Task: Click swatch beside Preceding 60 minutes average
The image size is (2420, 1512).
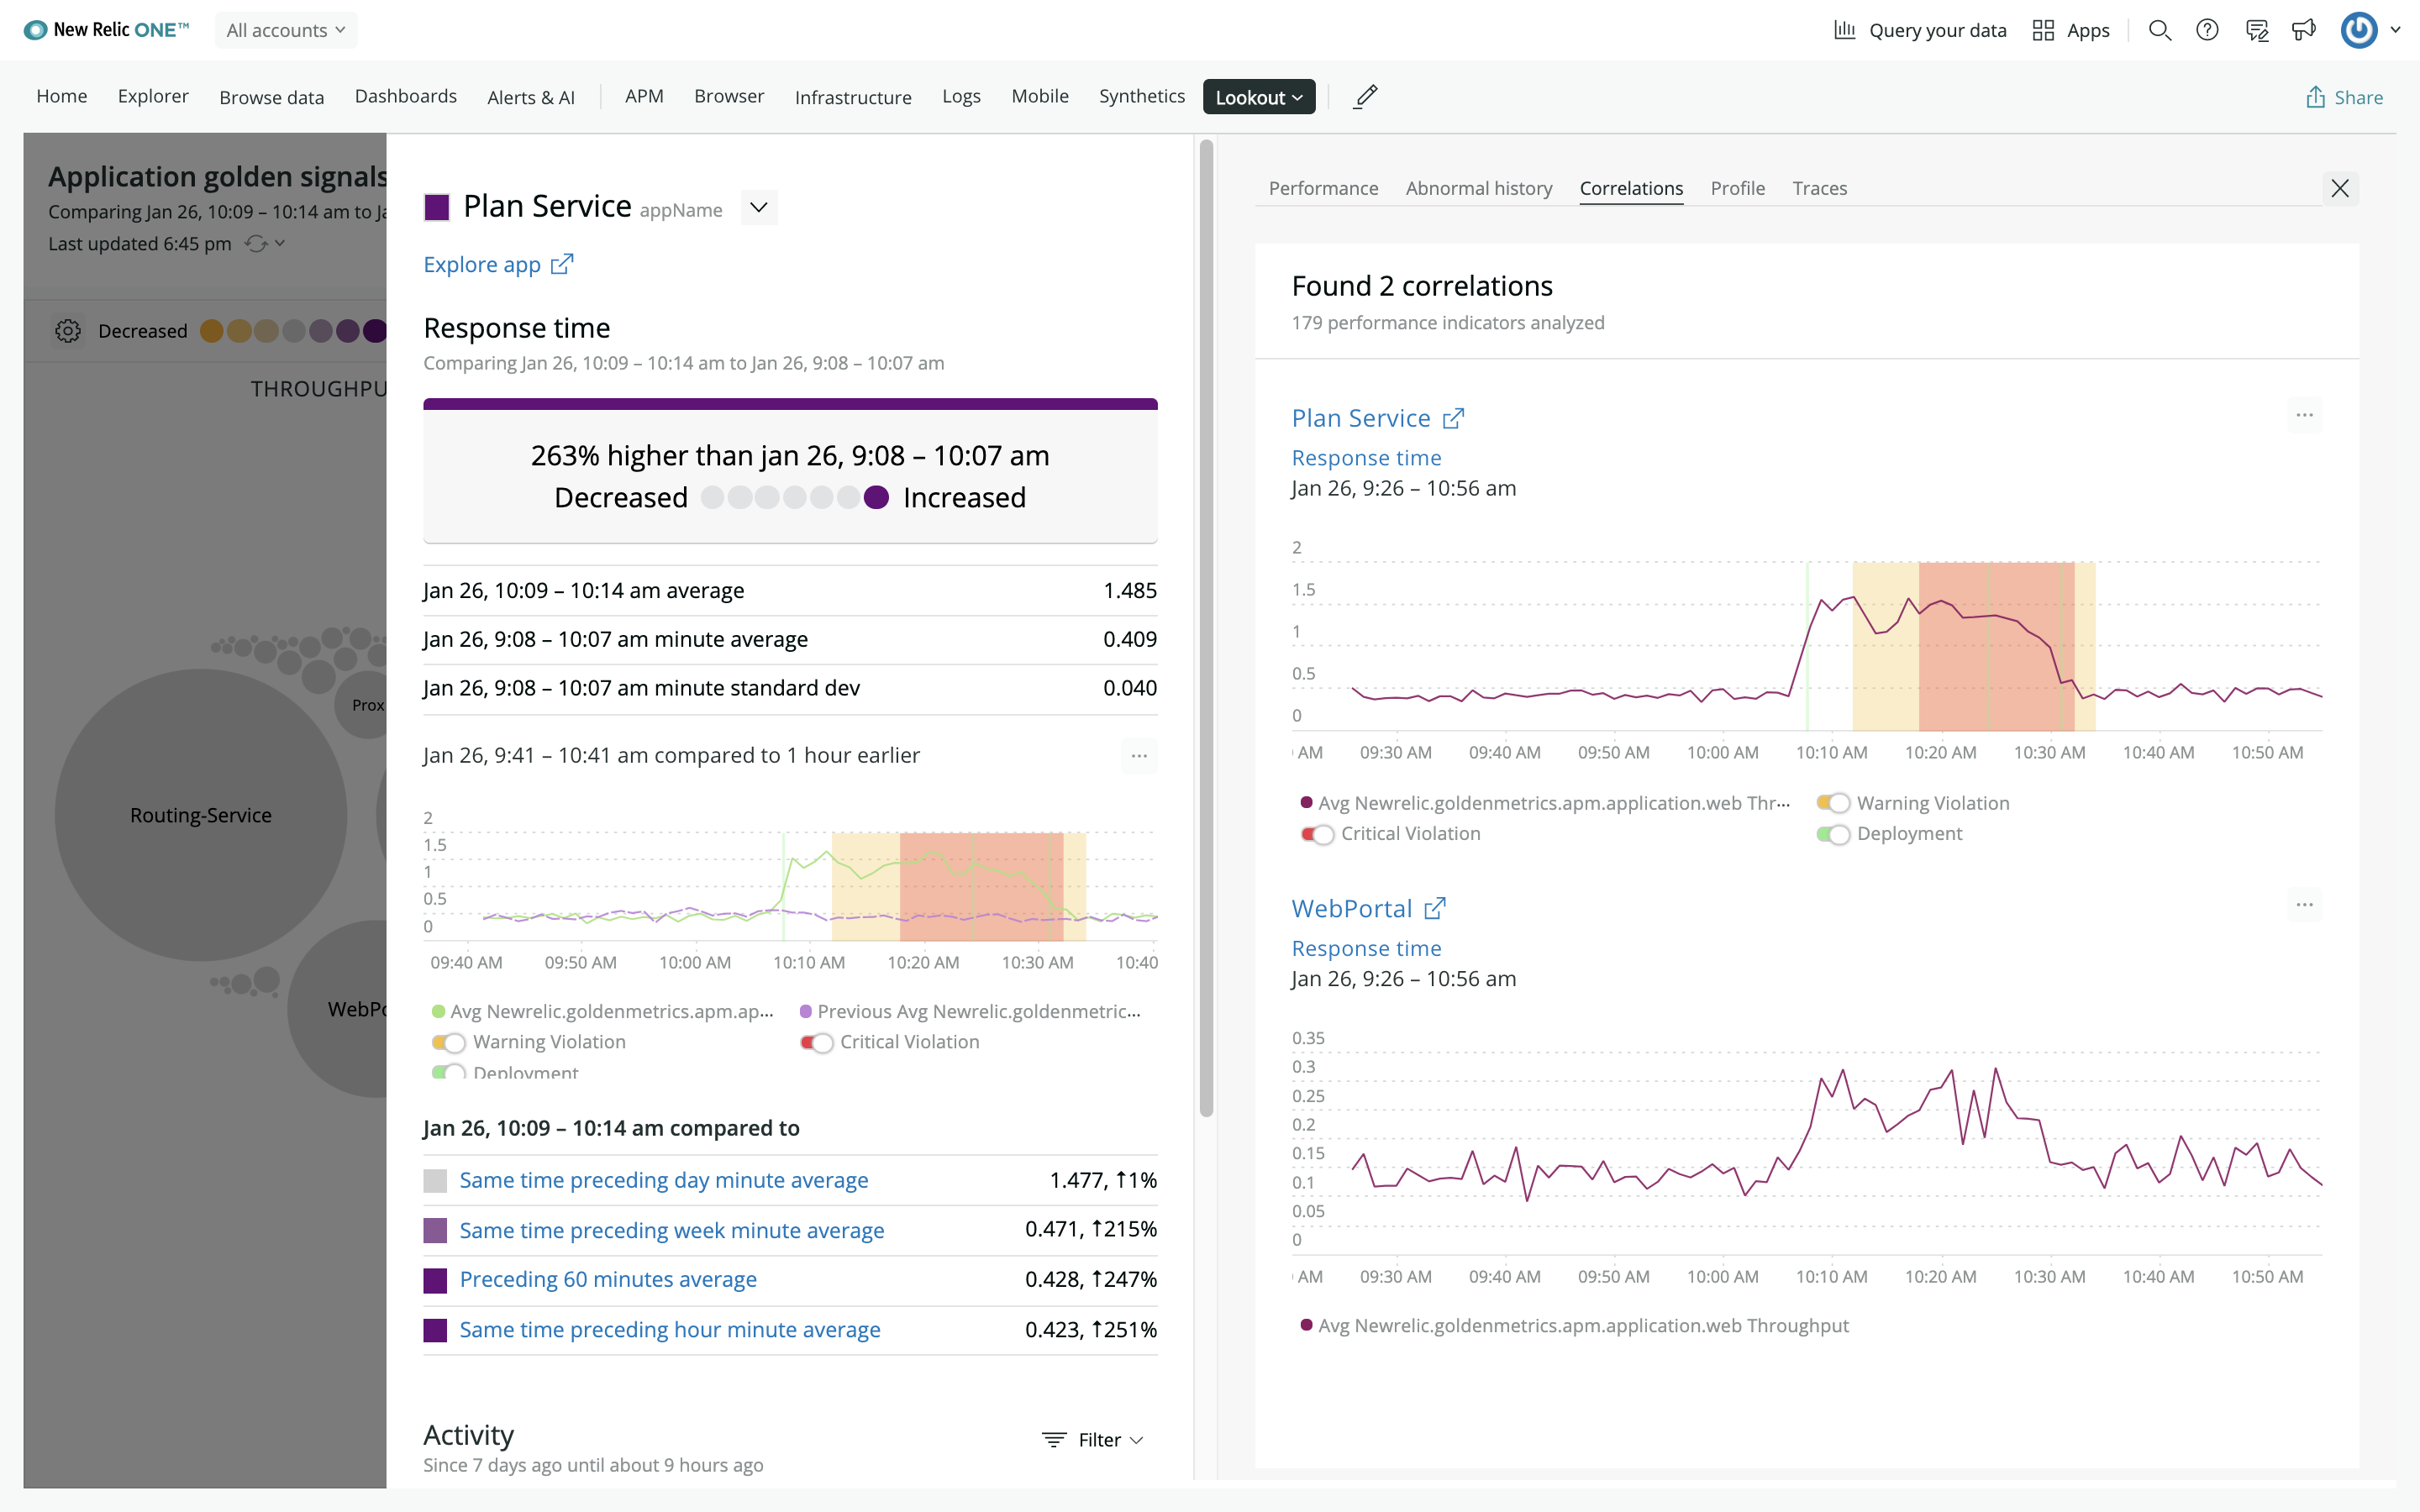Action: click(435, 1280)
